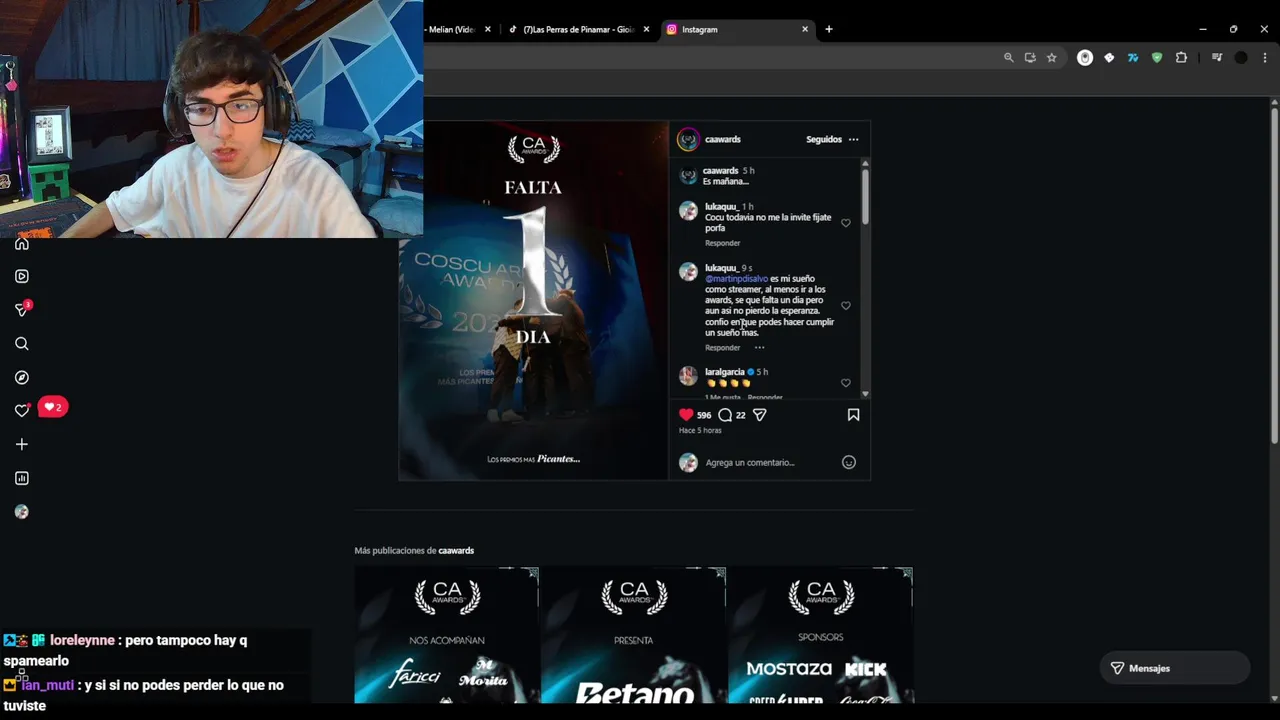Screen dimensions: 1280x720
Task: Reply to the first lukaquu_ comment
Action: click(722, 243)
